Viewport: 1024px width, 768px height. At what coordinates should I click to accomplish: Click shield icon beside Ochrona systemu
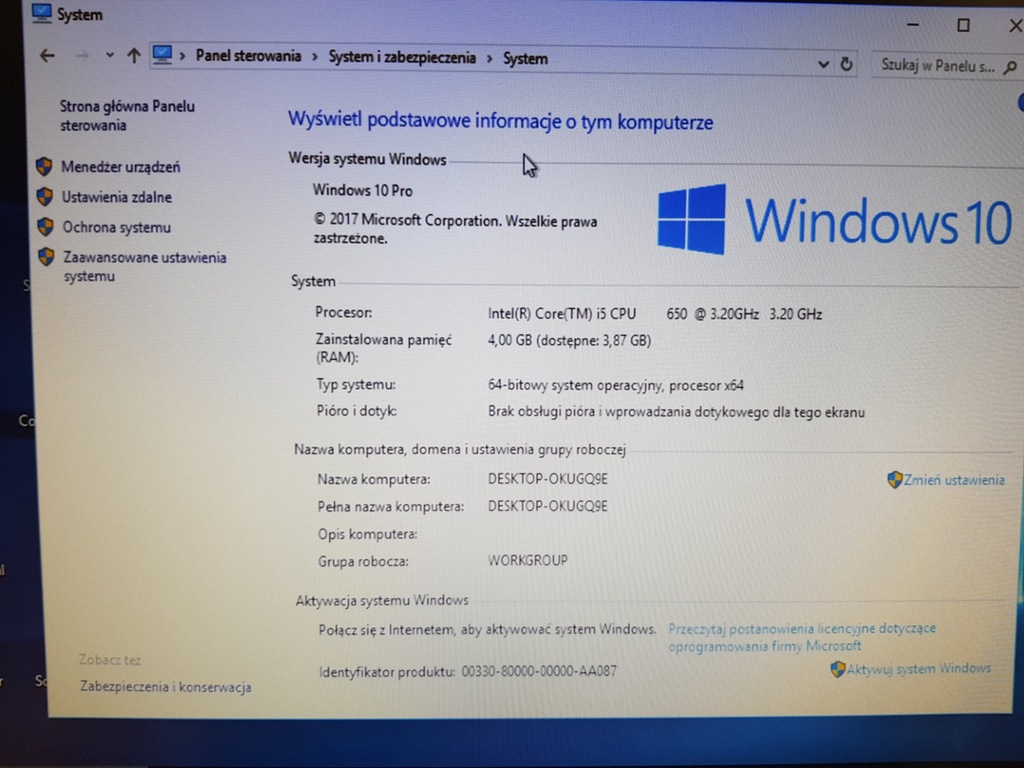click(45, 227)
